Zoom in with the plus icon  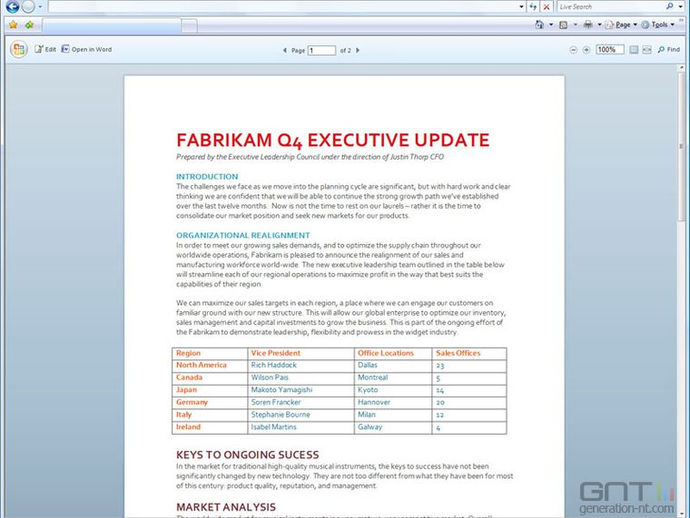pyautogui.click(x=586, y=50)
